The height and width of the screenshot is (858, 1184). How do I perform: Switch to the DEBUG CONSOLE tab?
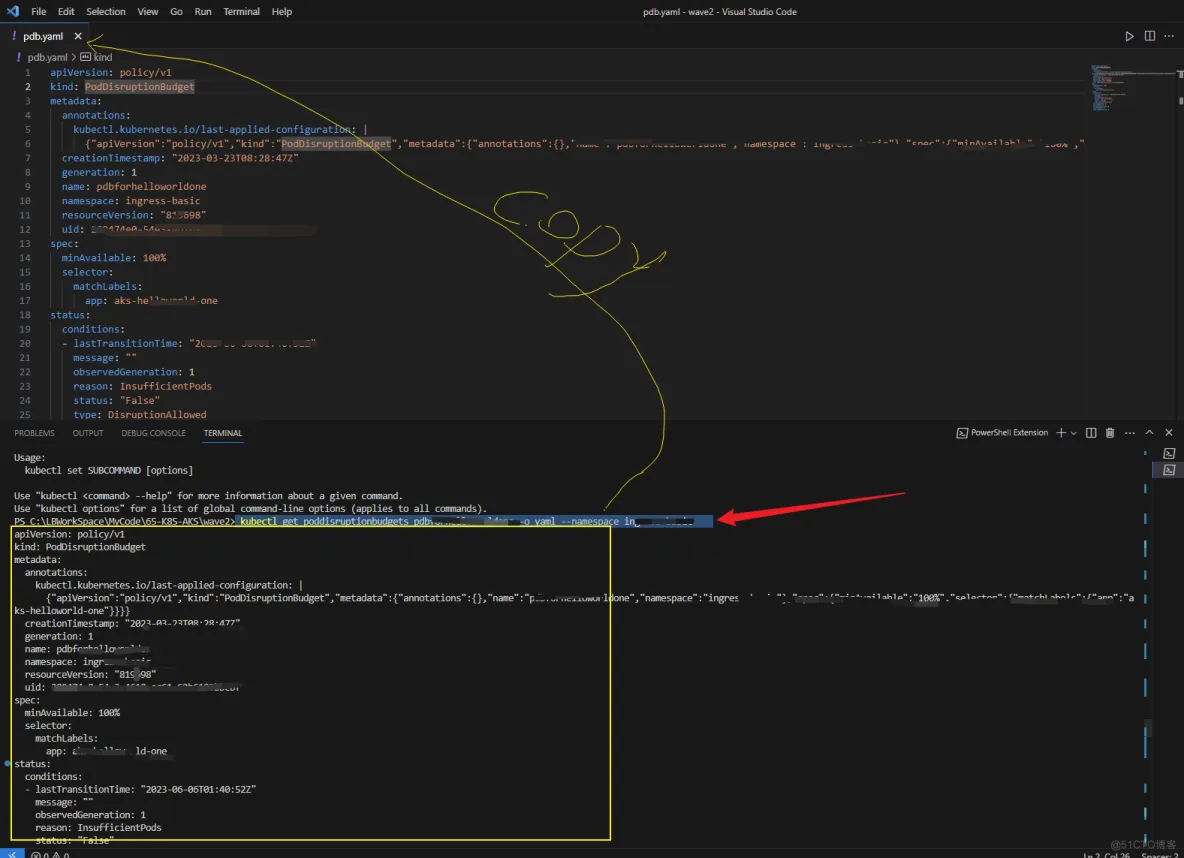click(x=153, y=433)
